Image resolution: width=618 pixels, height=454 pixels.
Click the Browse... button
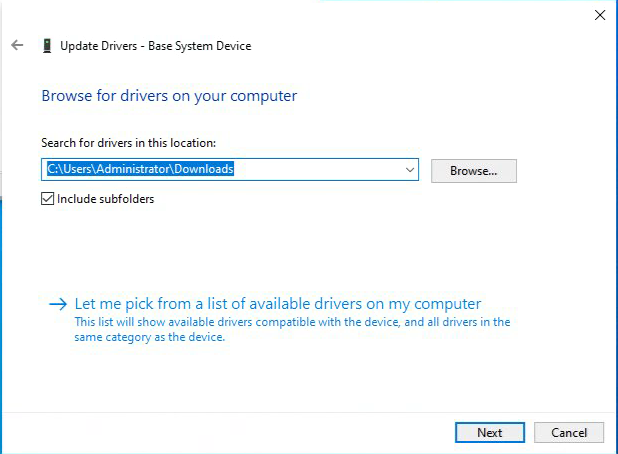473,170
